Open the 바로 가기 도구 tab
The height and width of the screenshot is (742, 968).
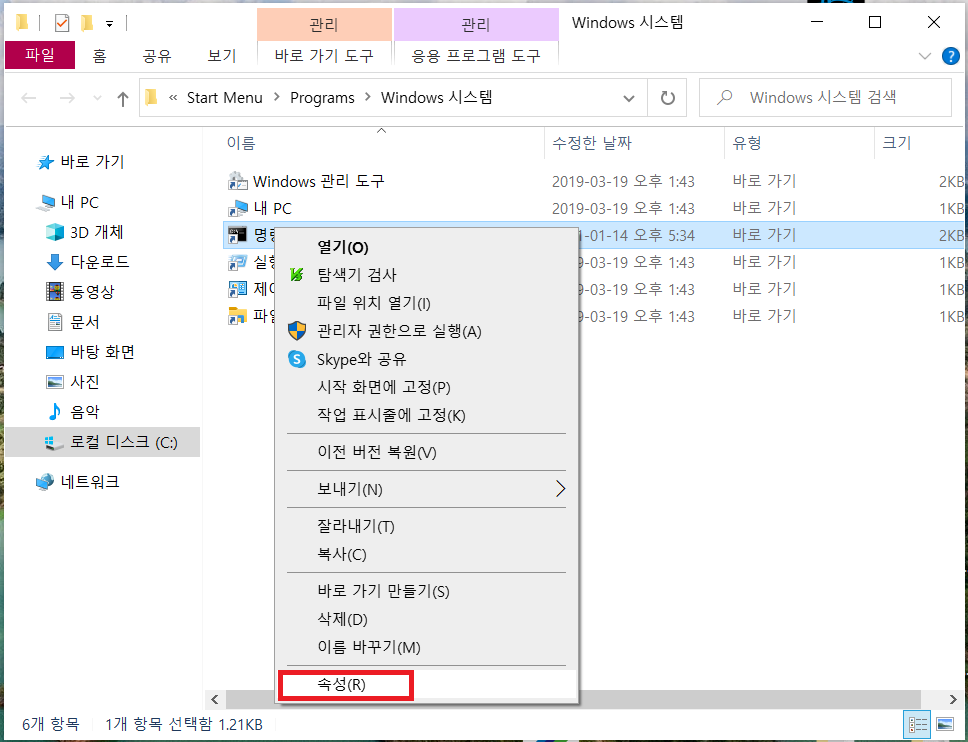(x=324, y=56)
